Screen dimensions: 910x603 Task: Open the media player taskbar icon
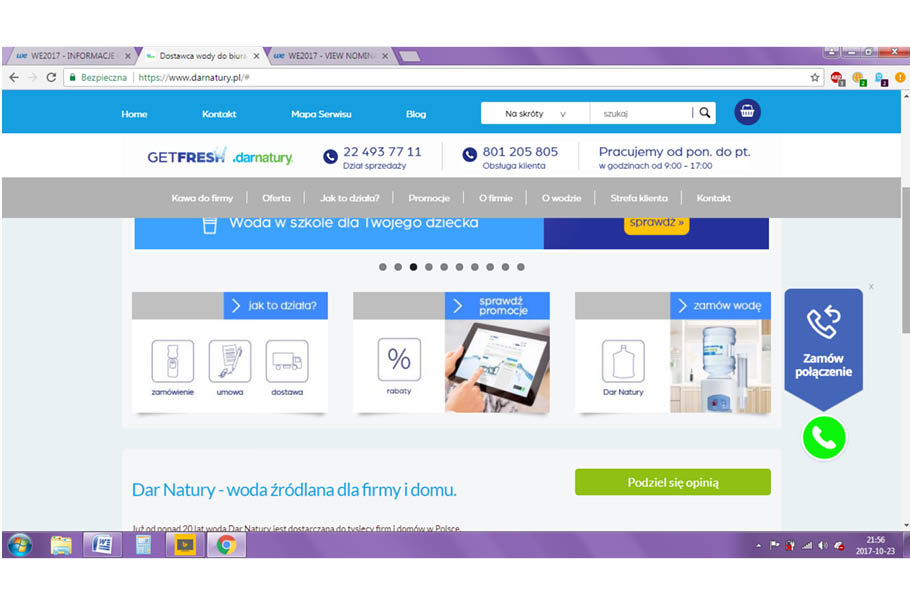185,546
